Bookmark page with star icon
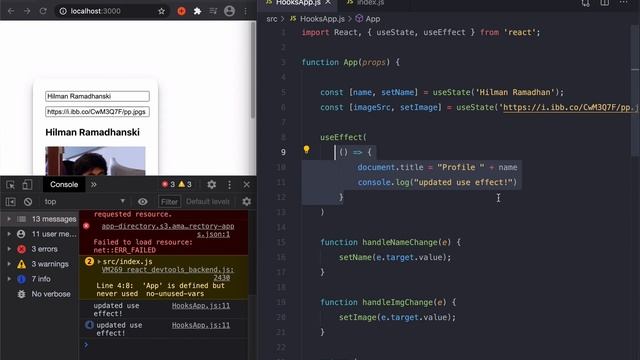640x360 pixels. 162,11
